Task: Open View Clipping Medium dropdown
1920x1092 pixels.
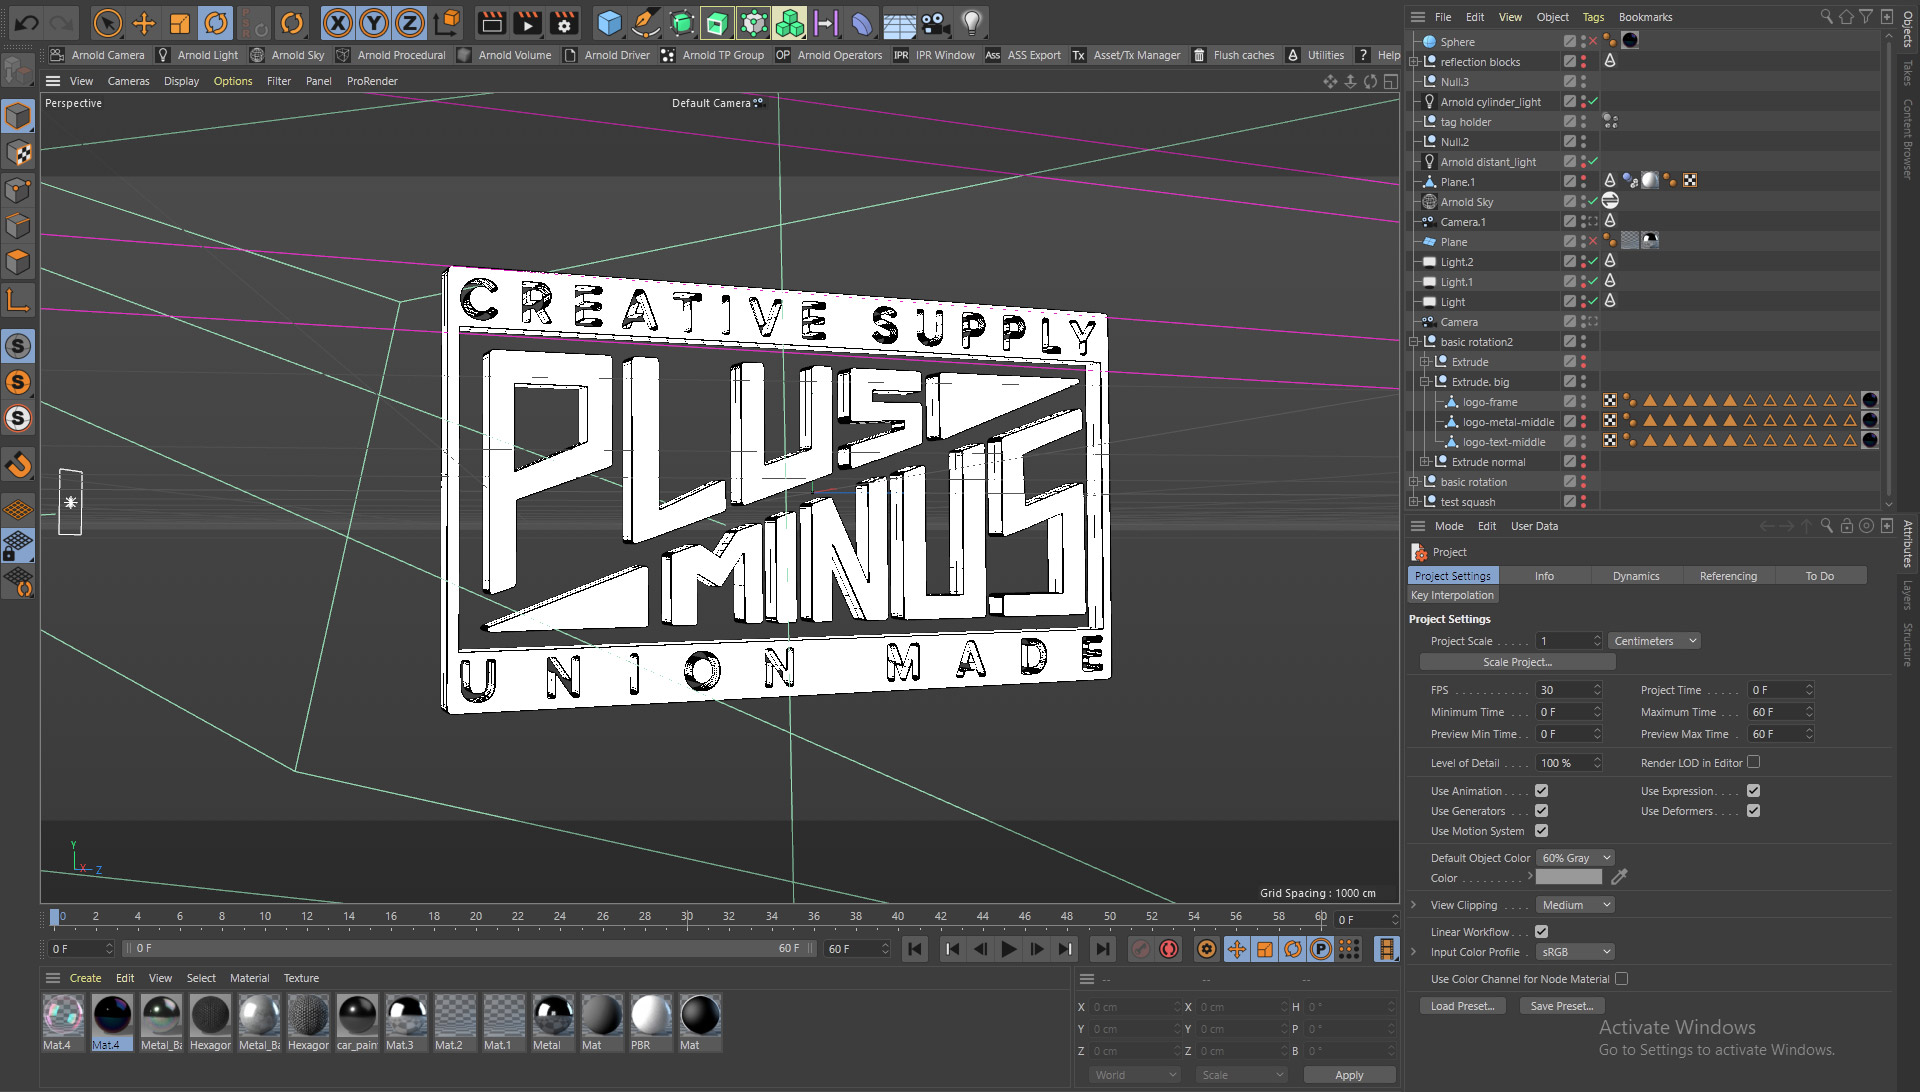Action: coord(1575,905)
